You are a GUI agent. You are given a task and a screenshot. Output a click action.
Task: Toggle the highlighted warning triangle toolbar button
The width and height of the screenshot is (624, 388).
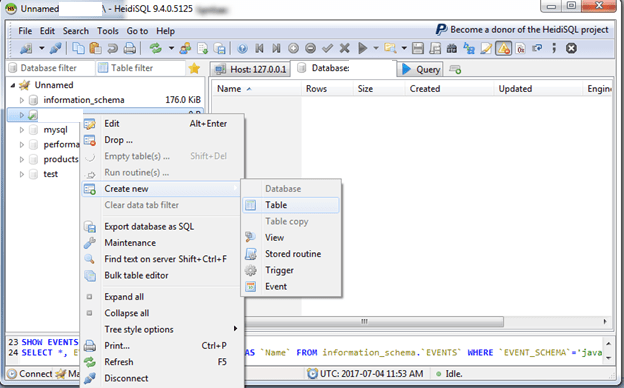click(x=504, y=49)
